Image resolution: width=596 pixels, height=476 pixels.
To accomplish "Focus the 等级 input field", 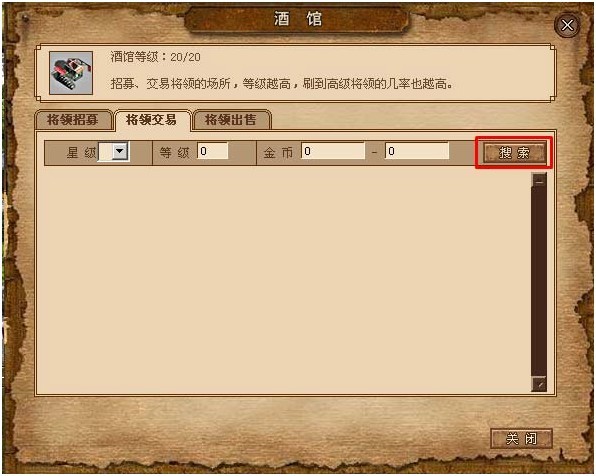I will click(213, 151).
